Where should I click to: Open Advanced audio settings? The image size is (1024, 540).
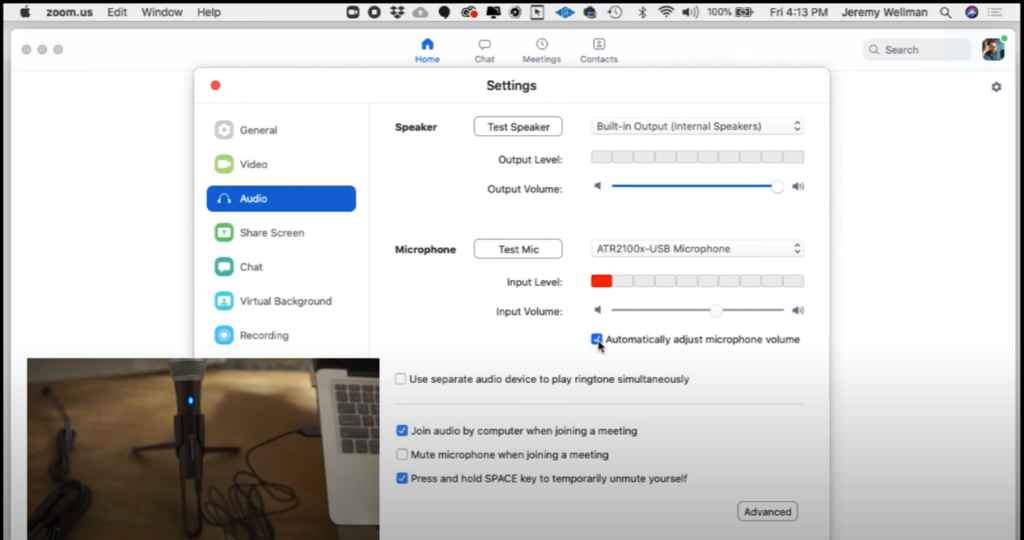pyautogui.click(x=767, y=511)
